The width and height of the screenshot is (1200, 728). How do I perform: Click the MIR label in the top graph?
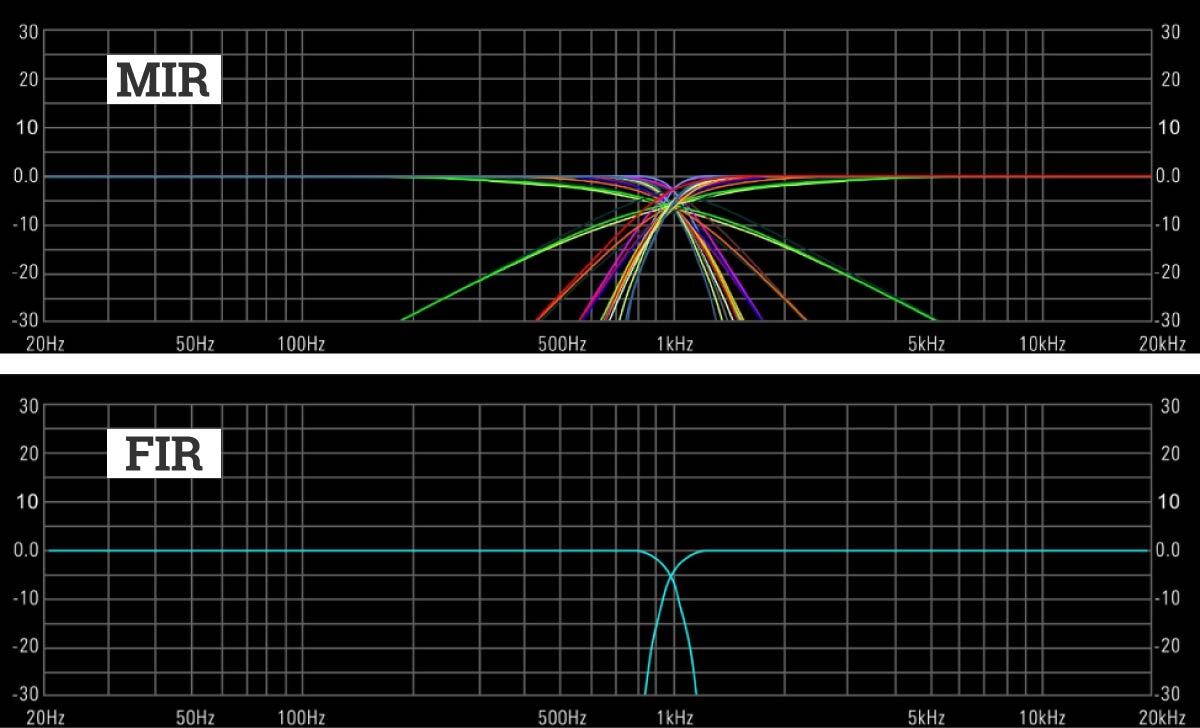[x=164, y=80]
